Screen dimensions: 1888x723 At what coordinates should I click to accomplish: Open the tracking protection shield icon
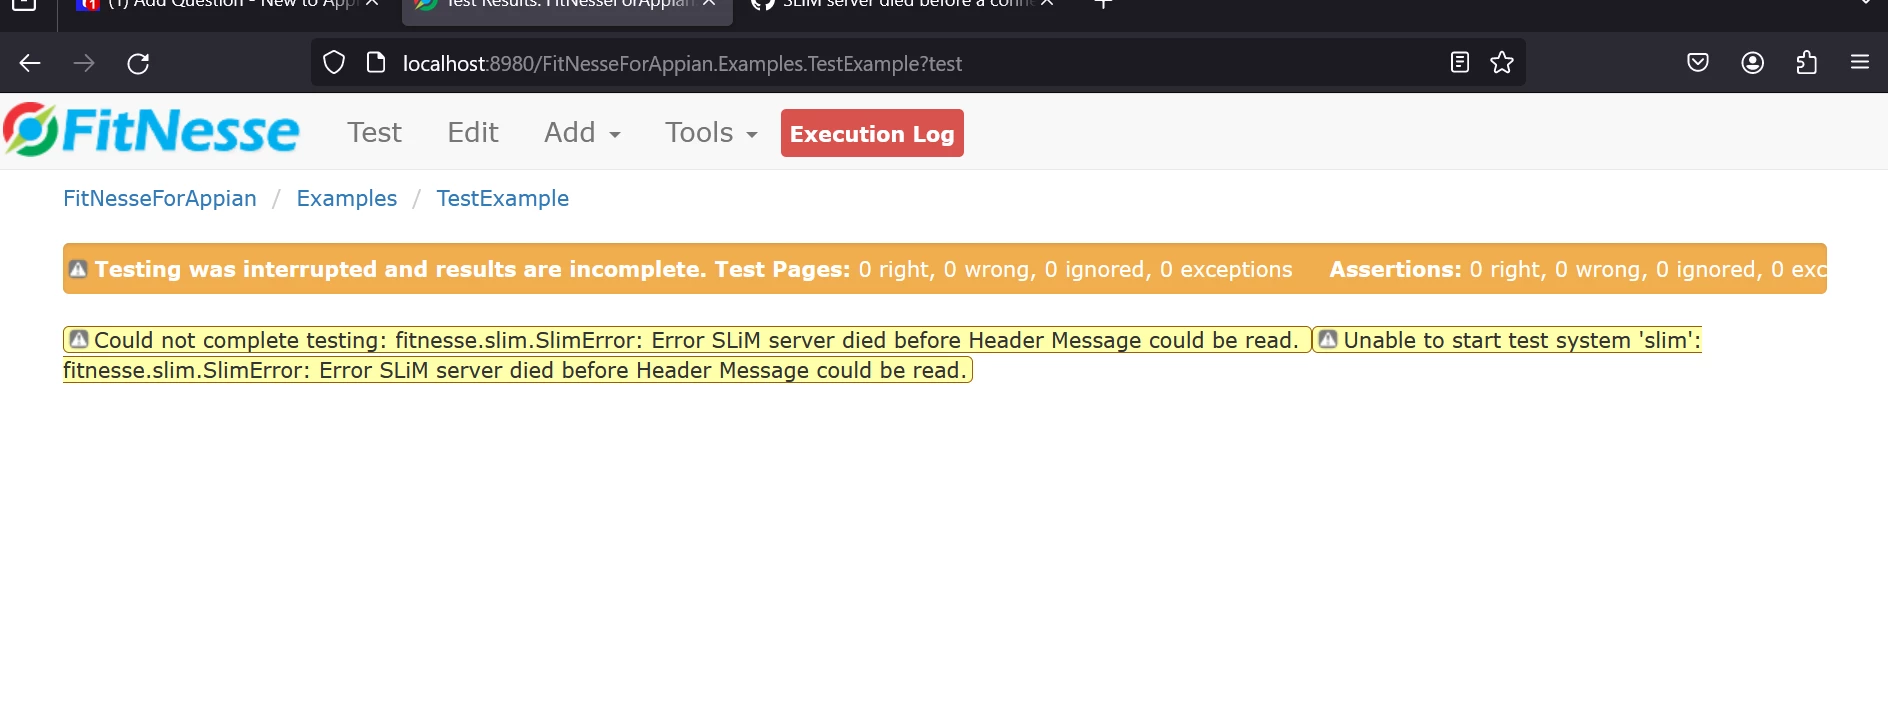pyautogui.click(x=334, y=63)
